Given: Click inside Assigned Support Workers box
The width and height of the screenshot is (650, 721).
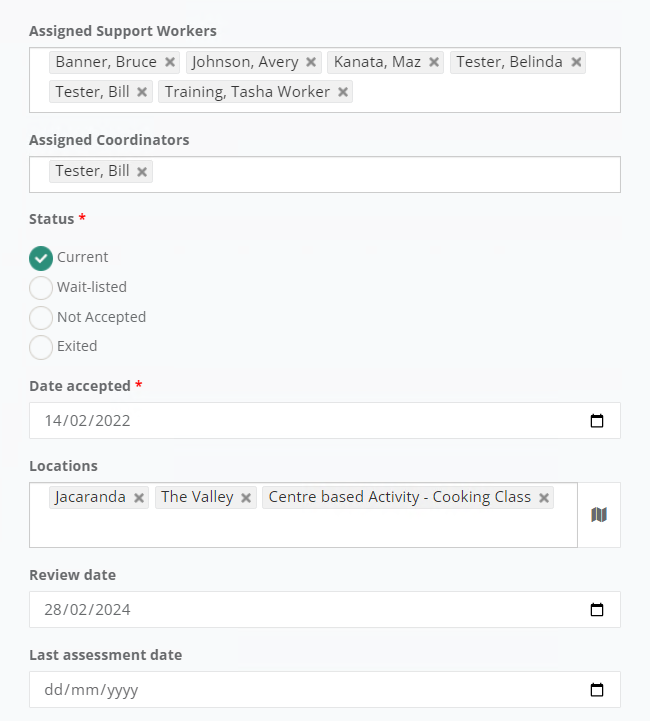Looking at the screenshot, I should pyautogui.click(x=483, y=94).
